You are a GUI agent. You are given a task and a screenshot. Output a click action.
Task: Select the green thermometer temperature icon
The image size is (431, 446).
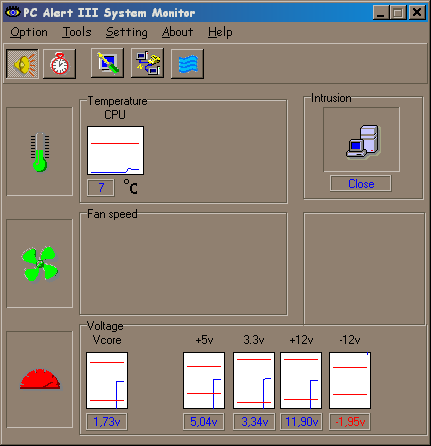40,152
